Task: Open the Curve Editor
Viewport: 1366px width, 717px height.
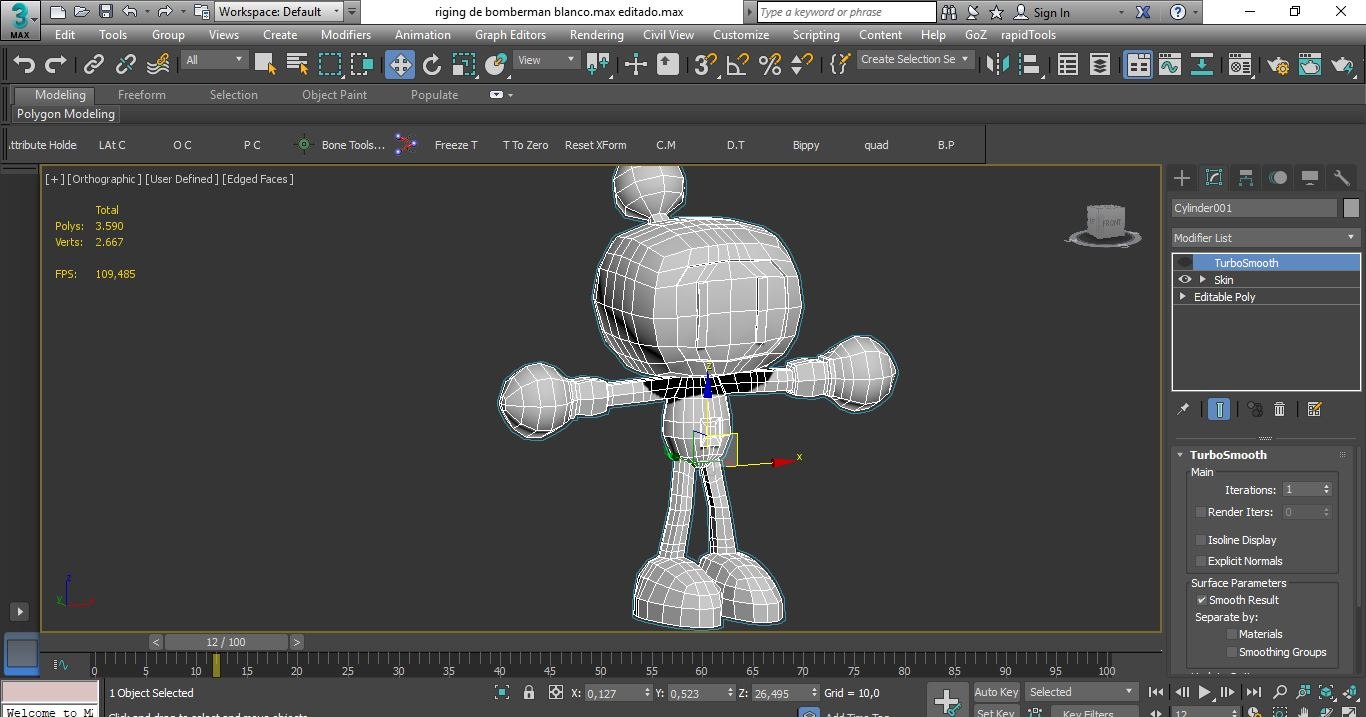Action: coord(1170,64)
